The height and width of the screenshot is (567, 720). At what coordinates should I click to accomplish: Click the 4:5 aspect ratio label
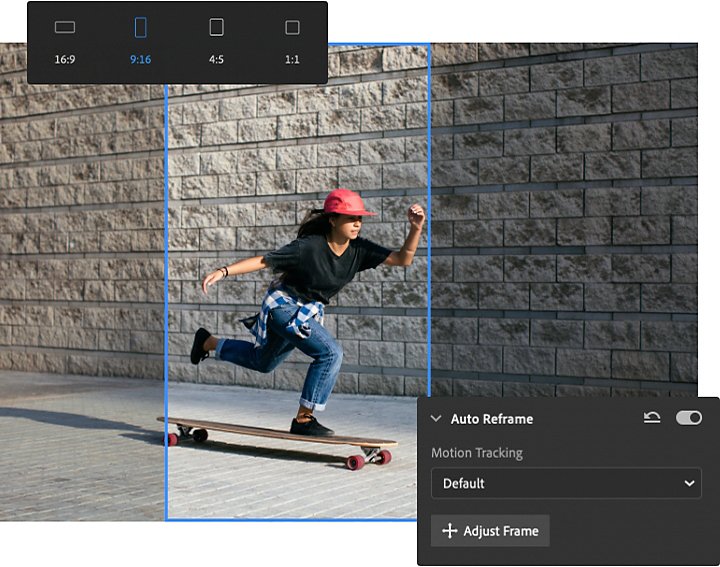(x=216, y=60)
